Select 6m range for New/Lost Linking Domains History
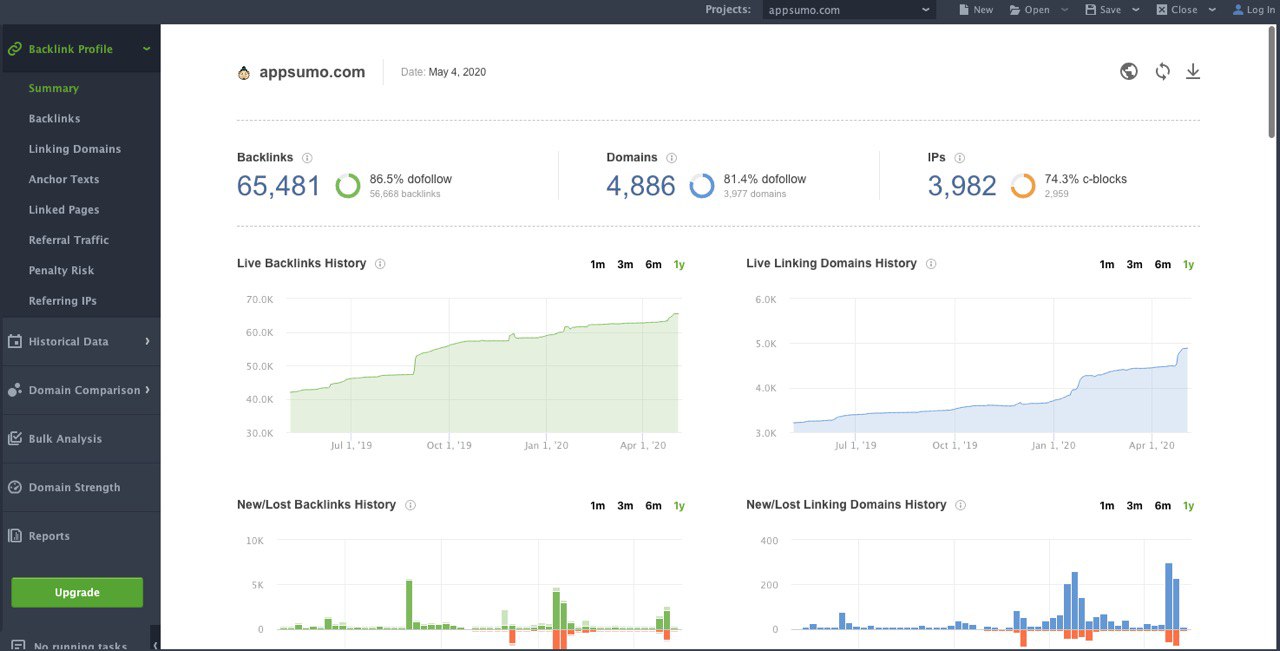1280x651 pixels. 1163,506
